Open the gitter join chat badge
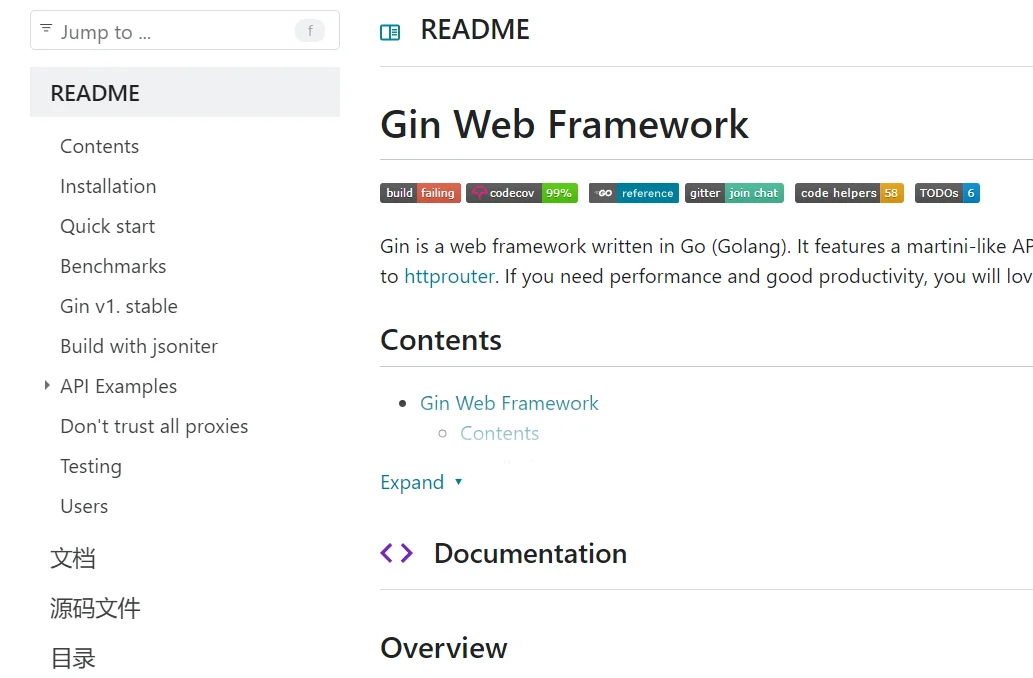The width and height of the screenshot is (1033, 678). click(x=735, y=193)
